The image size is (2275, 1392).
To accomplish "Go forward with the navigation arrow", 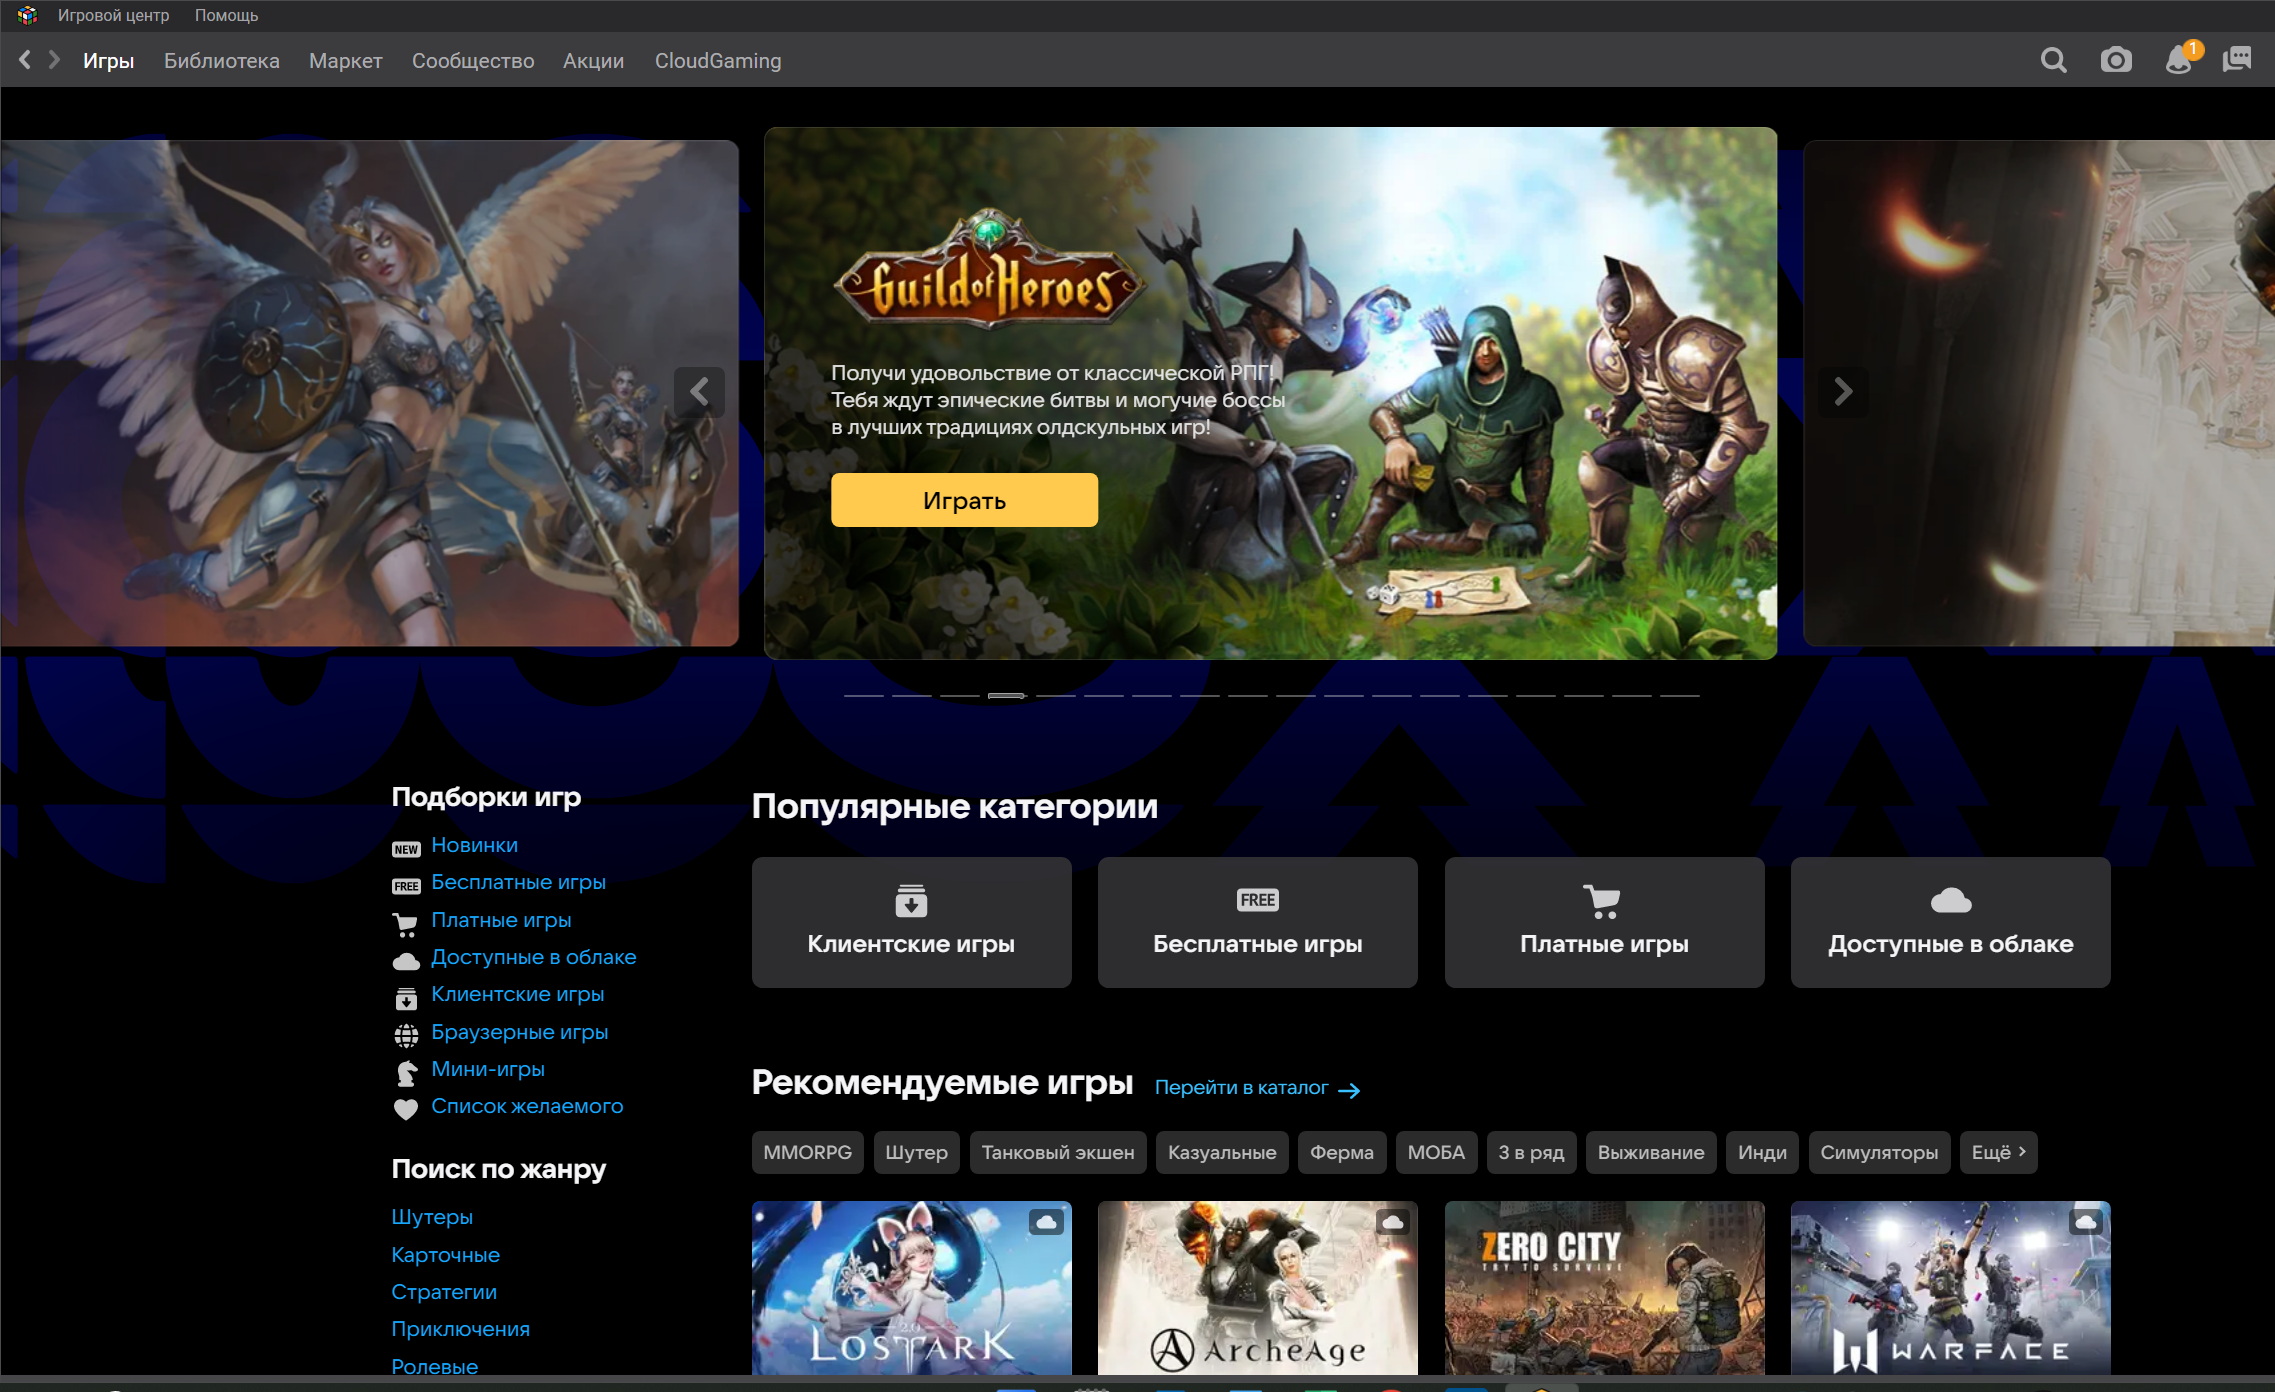I will 55,60.
